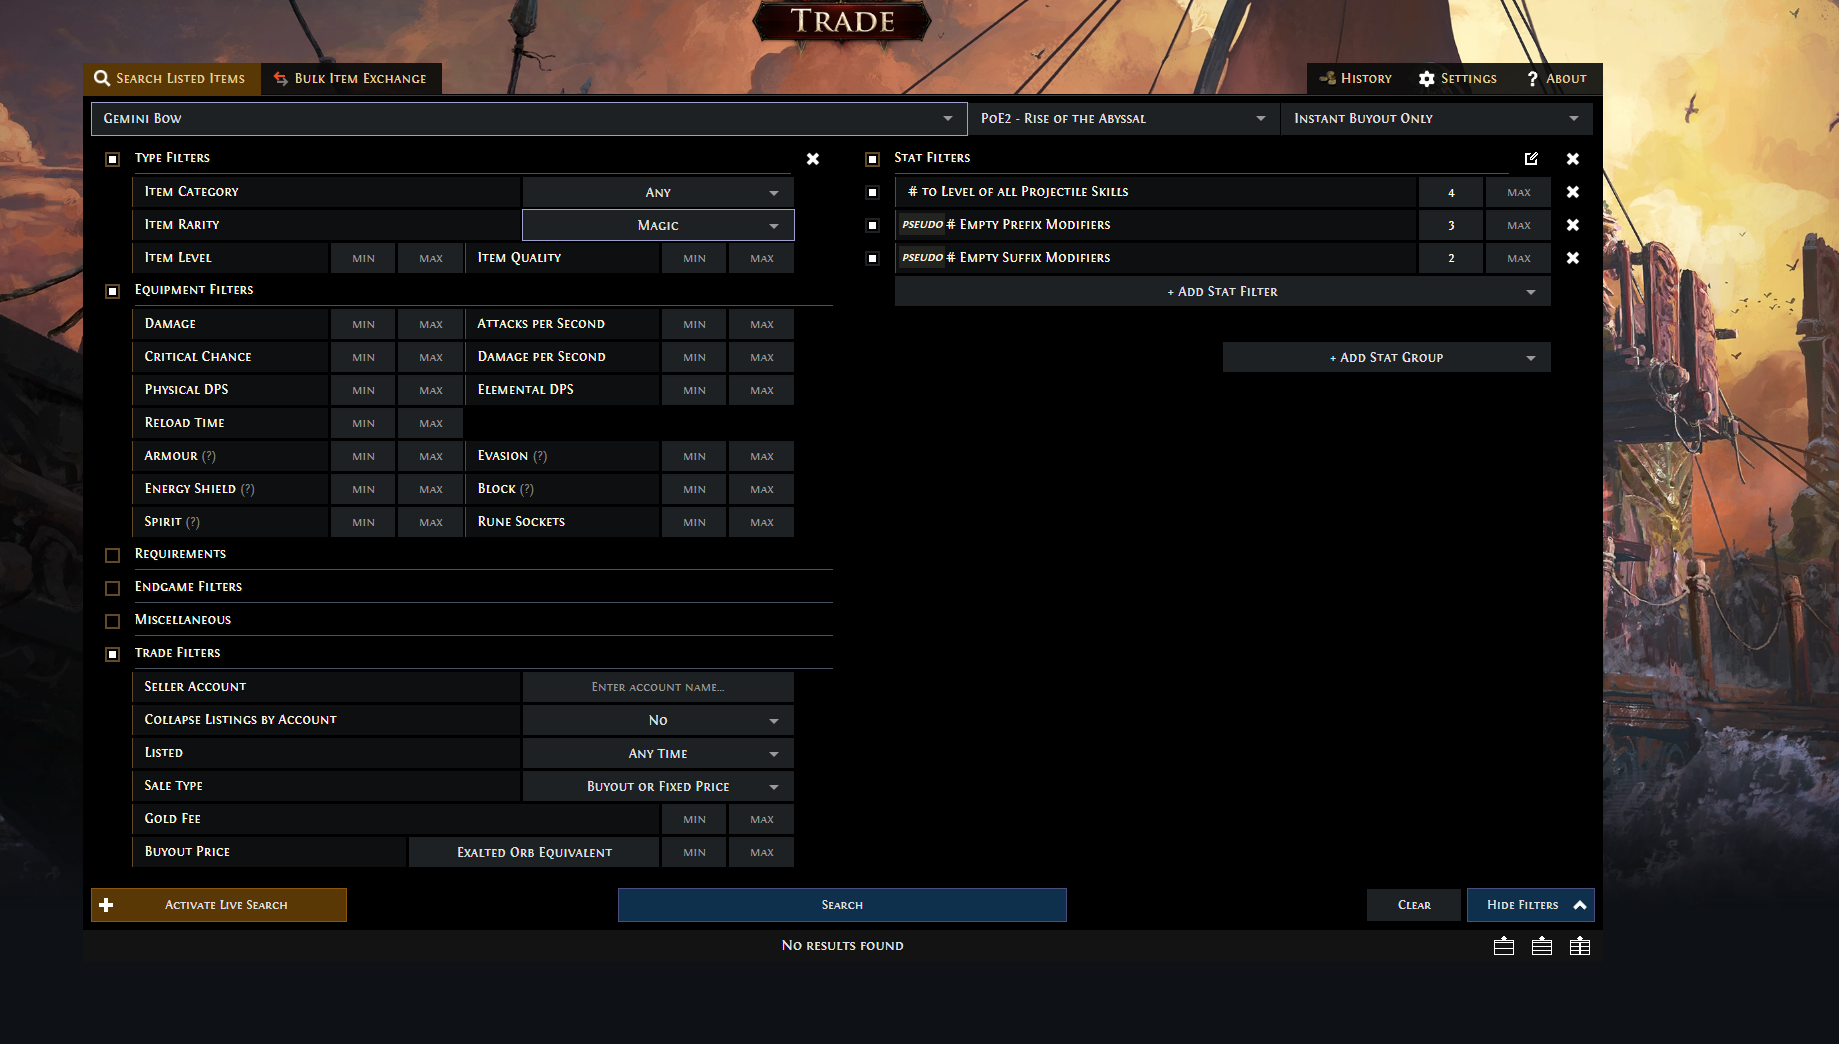
Task: Toggle the Trade Filters checkbox
Action: [113, 654]
